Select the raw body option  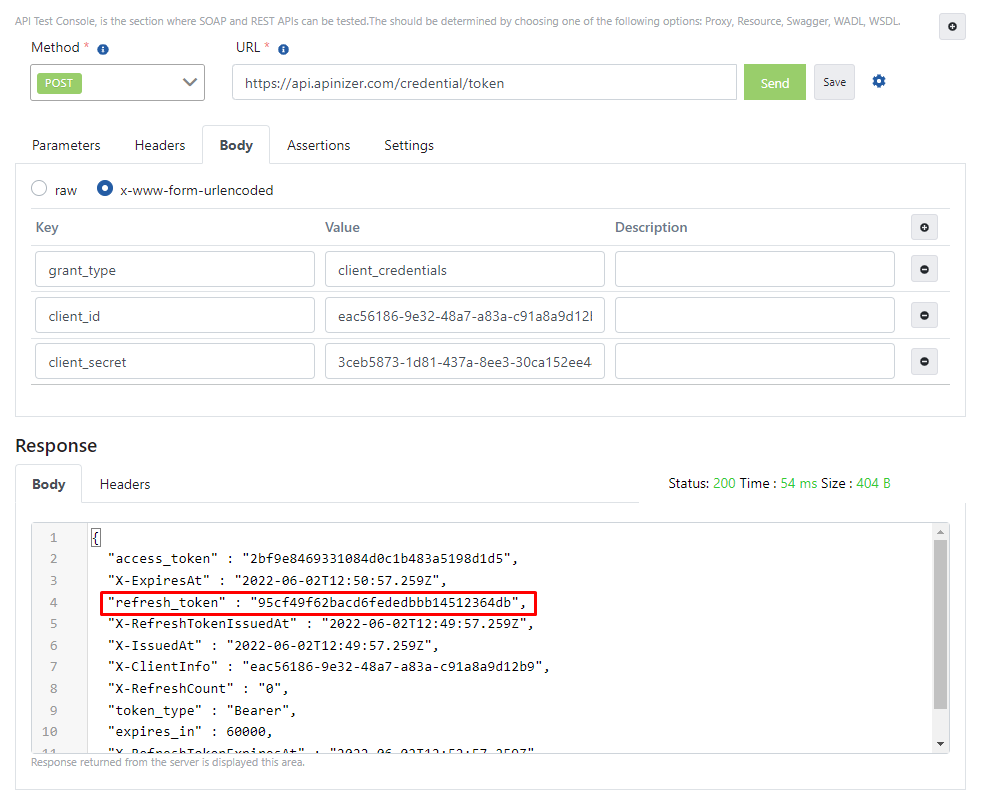point(39,189)
